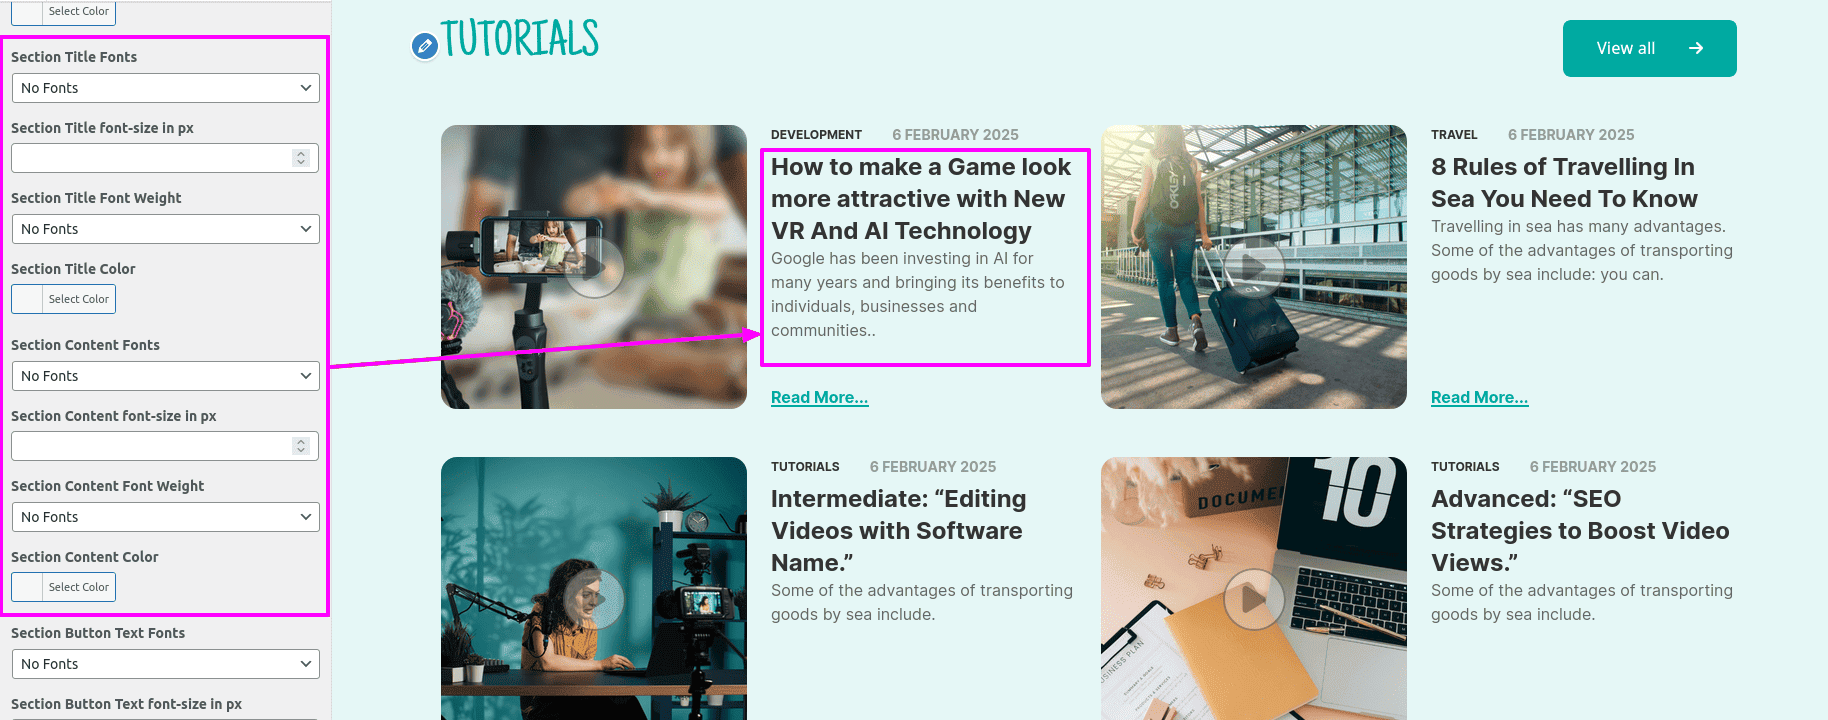
Task: Click the View all button
Action: (1650, 48)
